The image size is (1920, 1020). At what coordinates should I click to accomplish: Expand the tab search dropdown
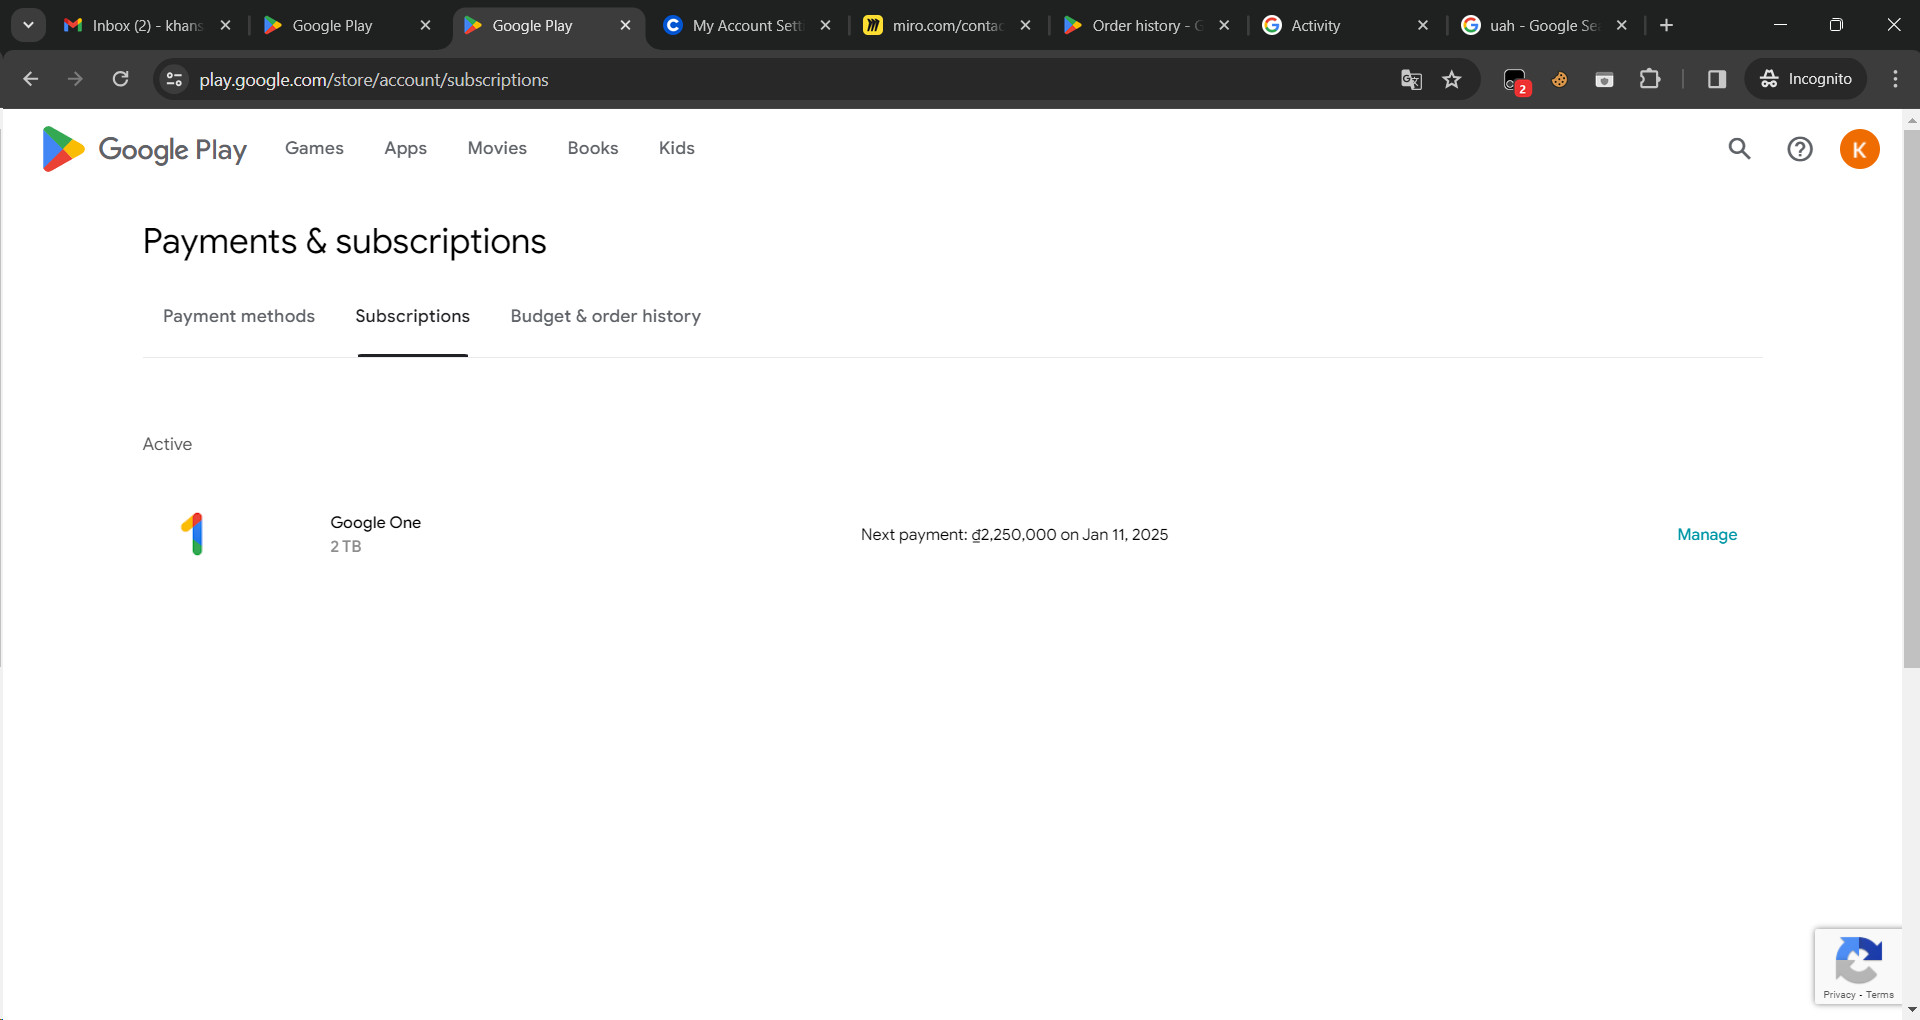(28, 25)
